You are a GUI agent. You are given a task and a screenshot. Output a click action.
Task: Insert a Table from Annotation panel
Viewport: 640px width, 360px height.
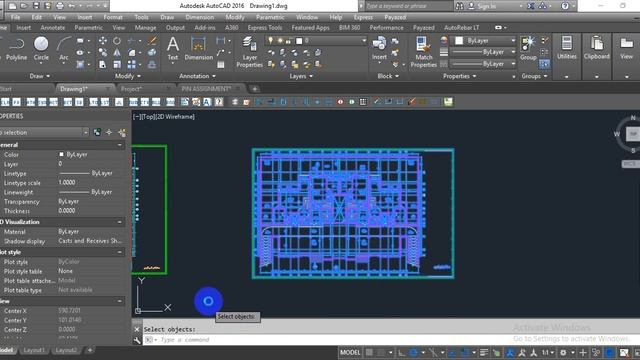pos(221,64)
